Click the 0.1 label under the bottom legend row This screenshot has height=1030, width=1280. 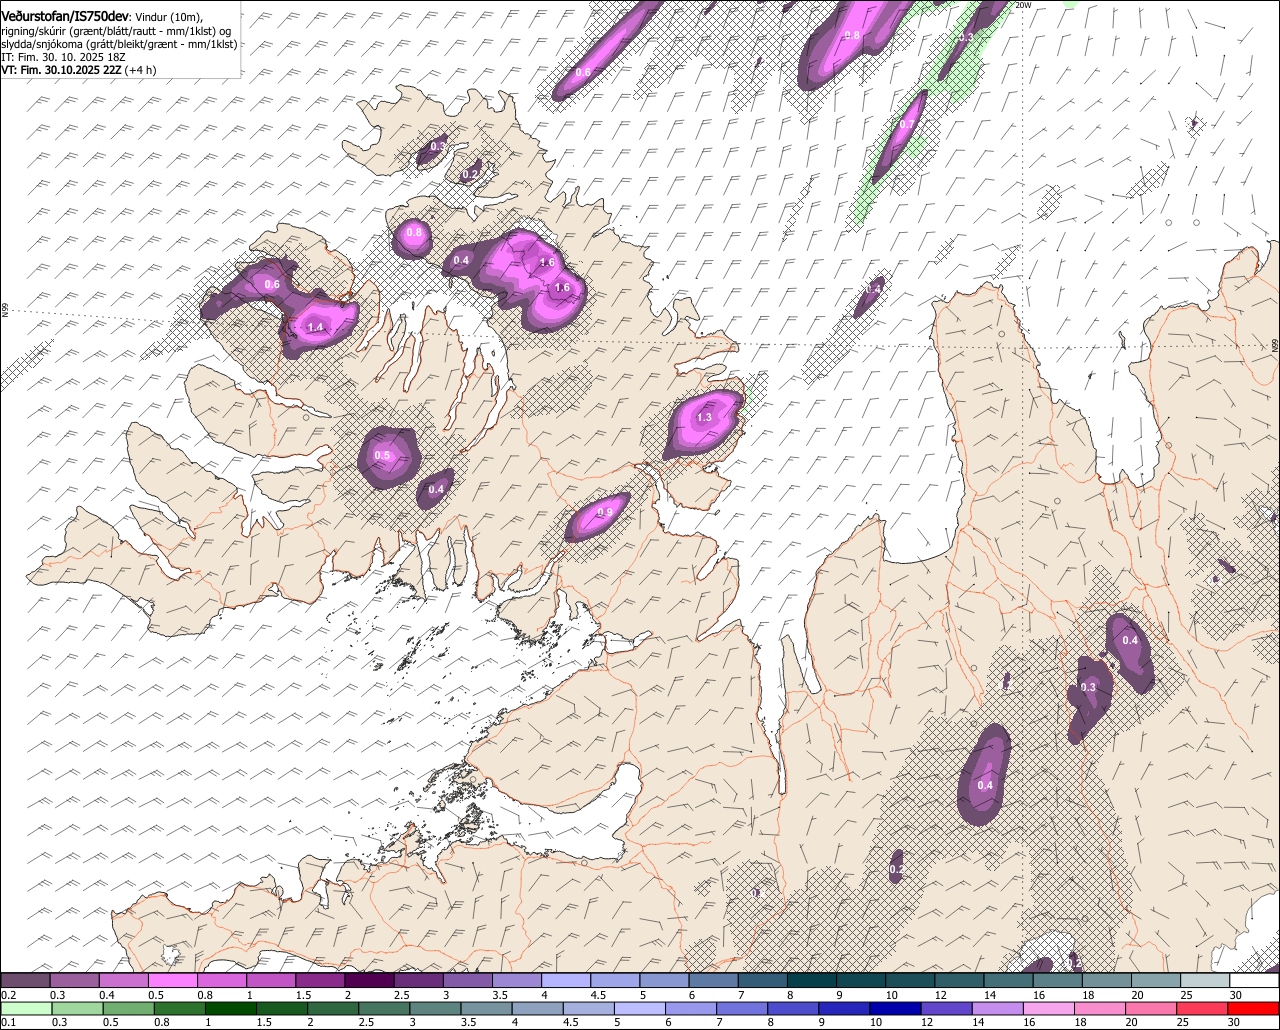tap(8, 1023)
